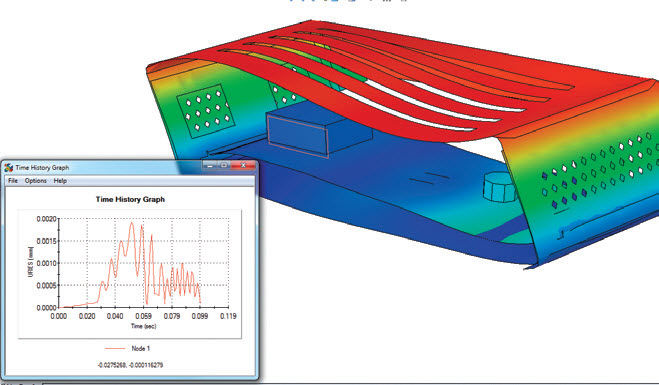659x385 pixels.
Task: Select the blue rectangular box component
Action: pyautogui.click(x=318, y=131)
